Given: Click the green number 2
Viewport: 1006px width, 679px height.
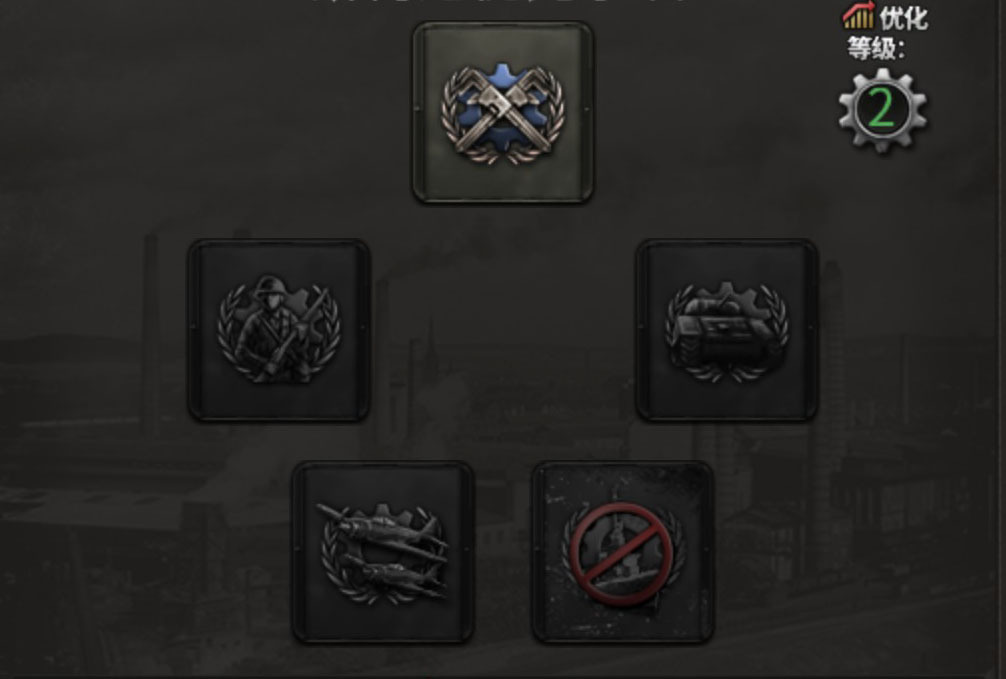Looking at the screenshot, I should click(x=882, y=109).
